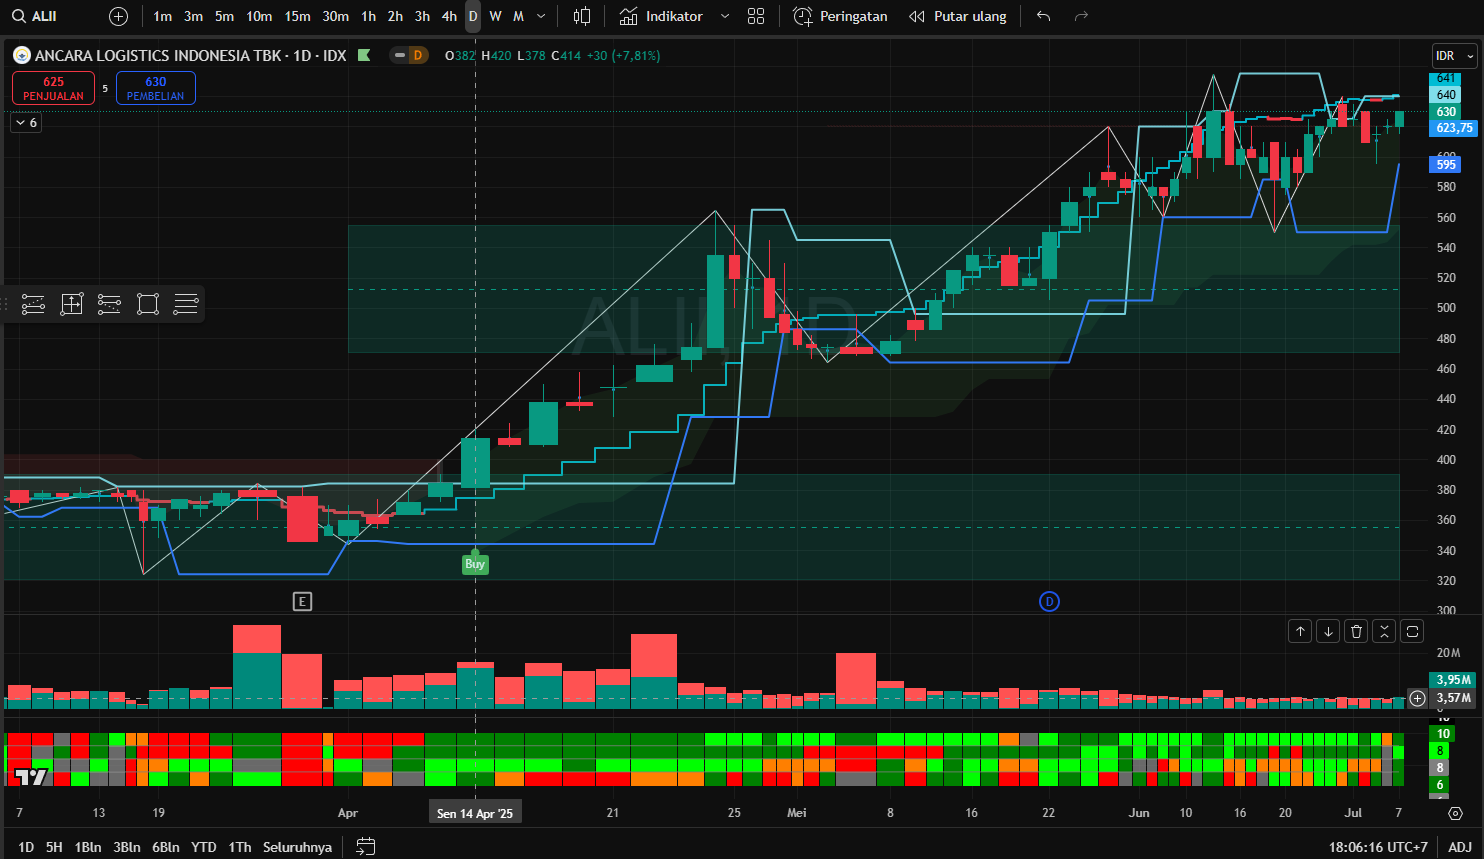Open timezone menu at 18:06:16 UTC+7
The image size is (1484, 859).
tap(1378, 847)
